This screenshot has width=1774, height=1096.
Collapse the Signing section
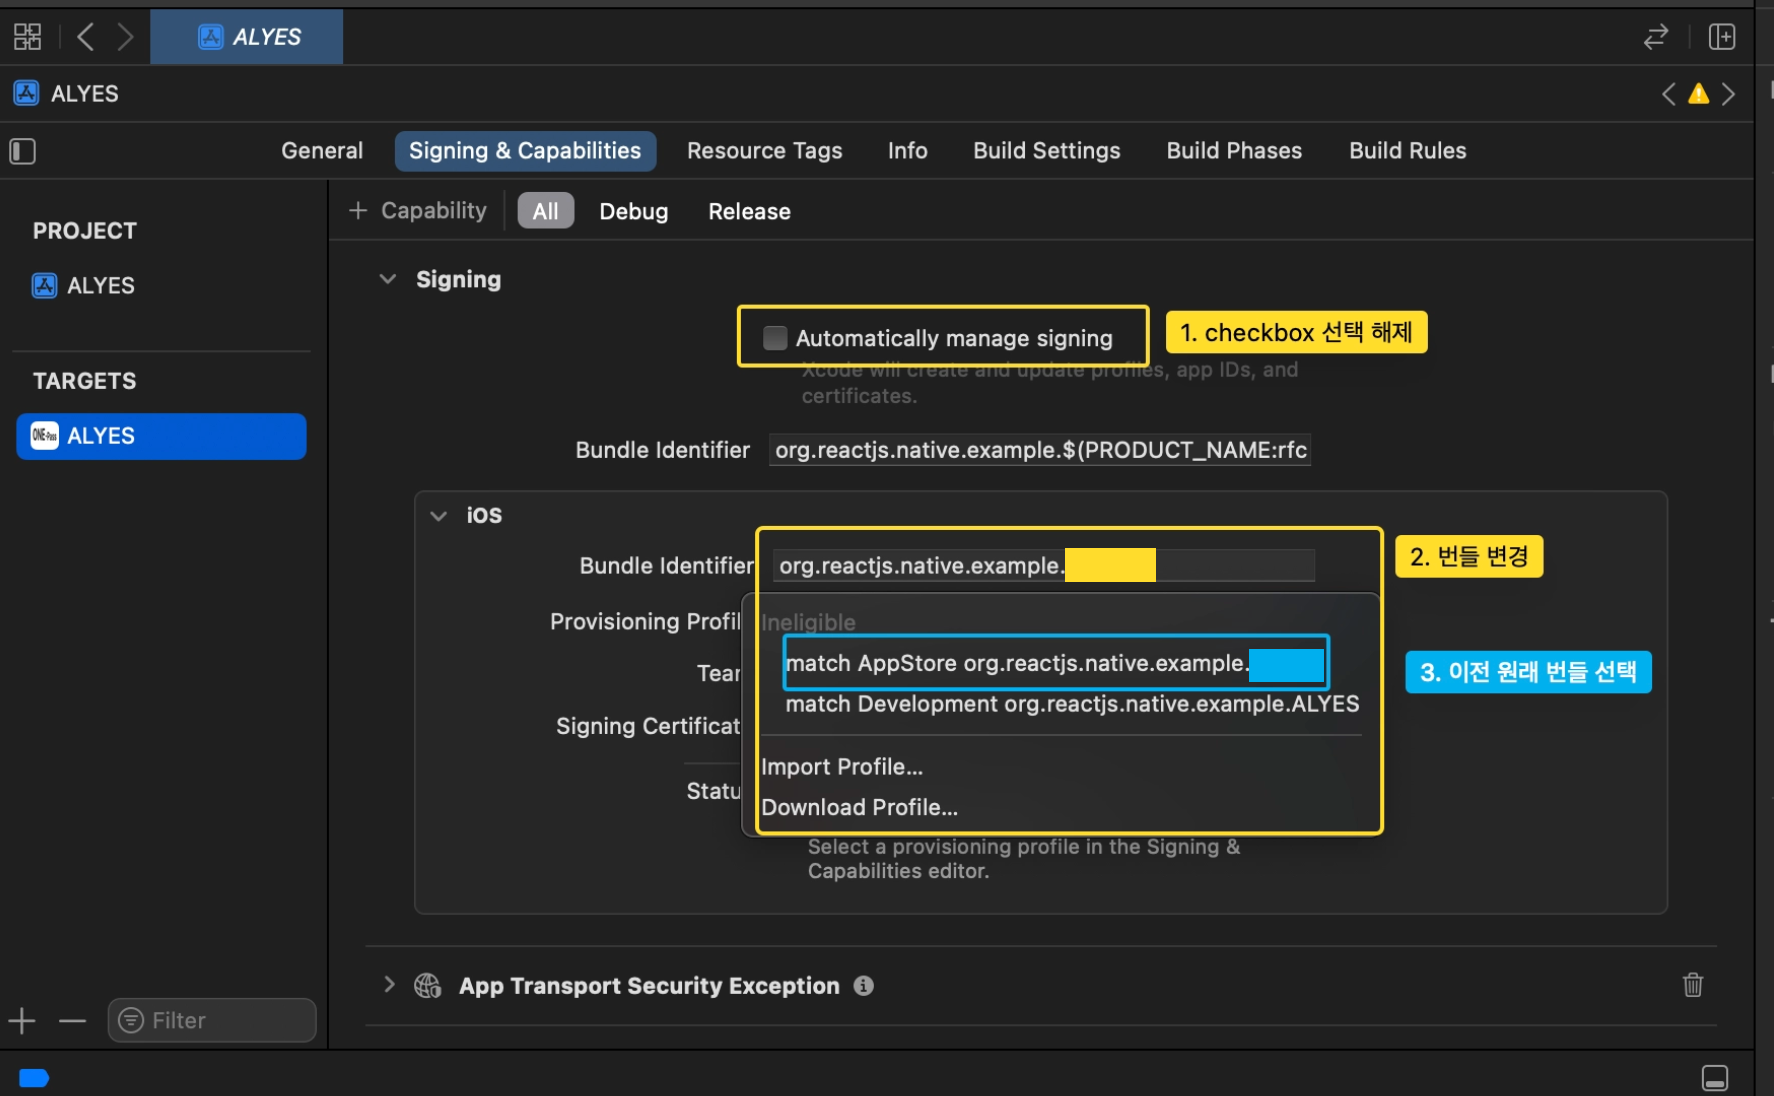(388, 279)
